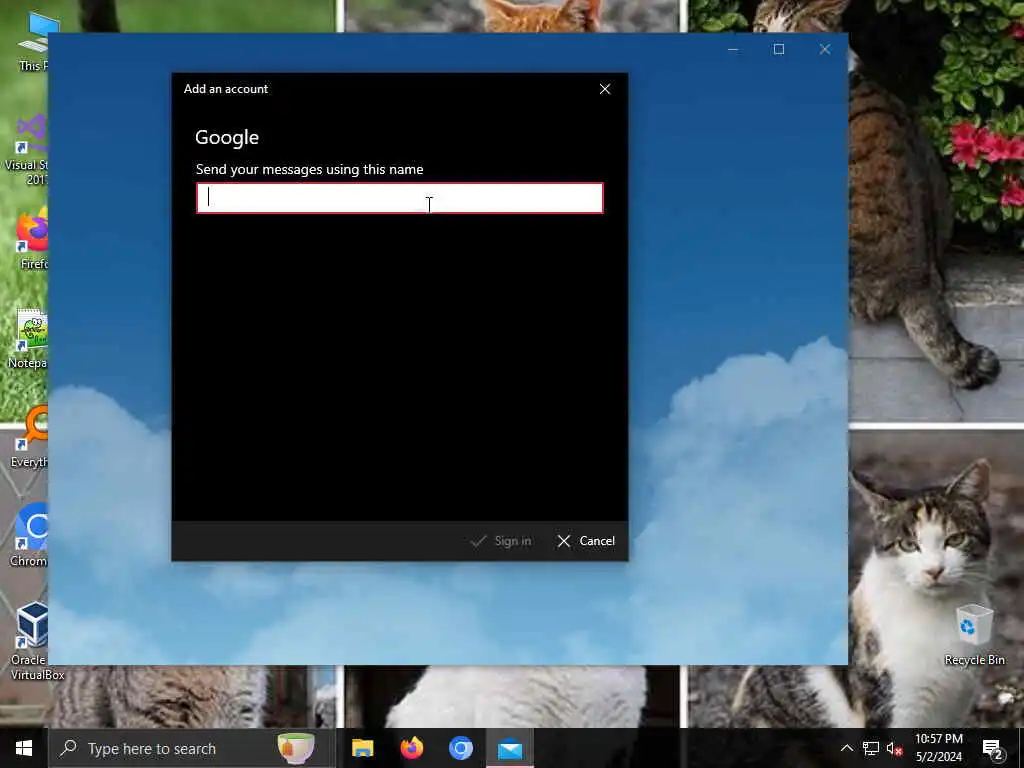Maximize the Mail app window
1024x768 pixels.
tap(778, 50)
